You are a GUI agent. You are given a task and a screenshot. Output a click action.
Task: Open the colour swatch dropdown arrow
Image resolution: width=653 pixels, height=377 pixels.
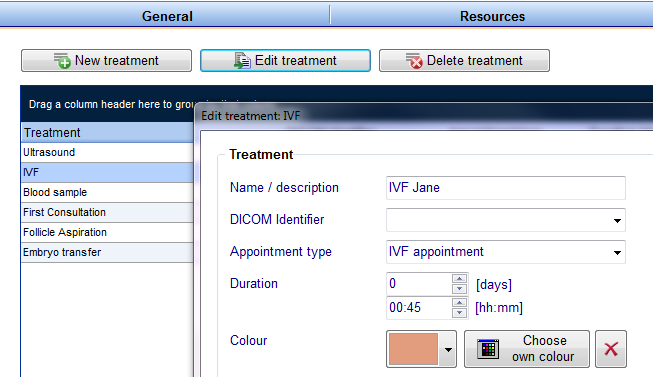point(448,350)
